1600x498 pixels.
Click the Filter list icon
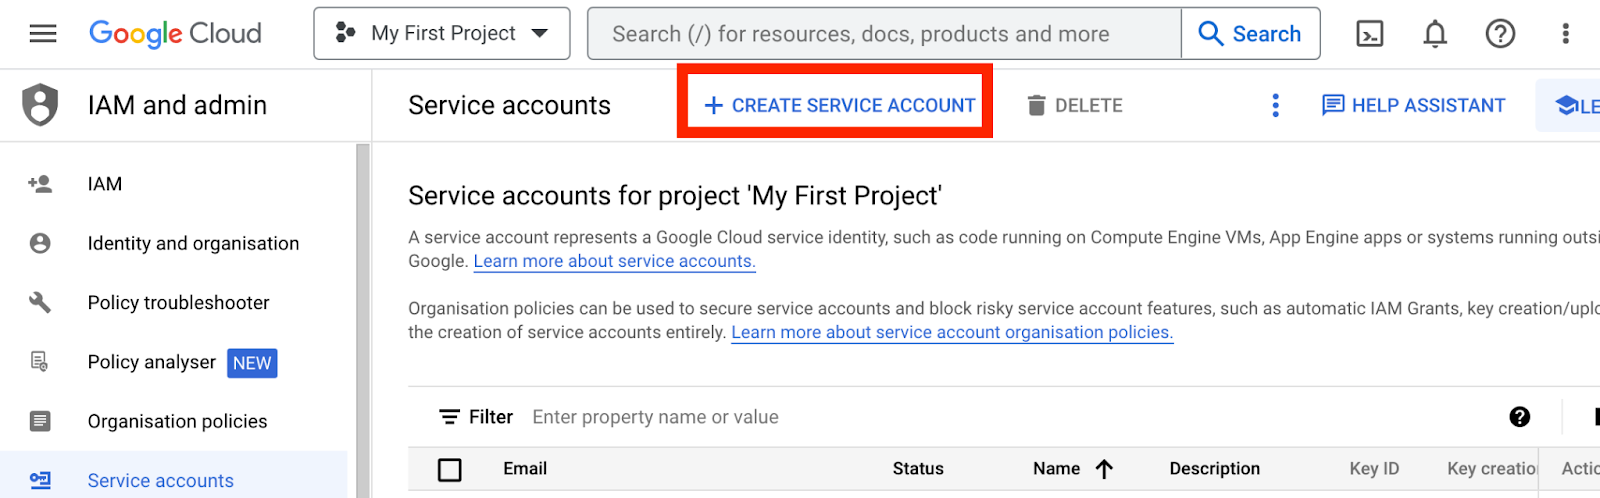click(450, 417)
